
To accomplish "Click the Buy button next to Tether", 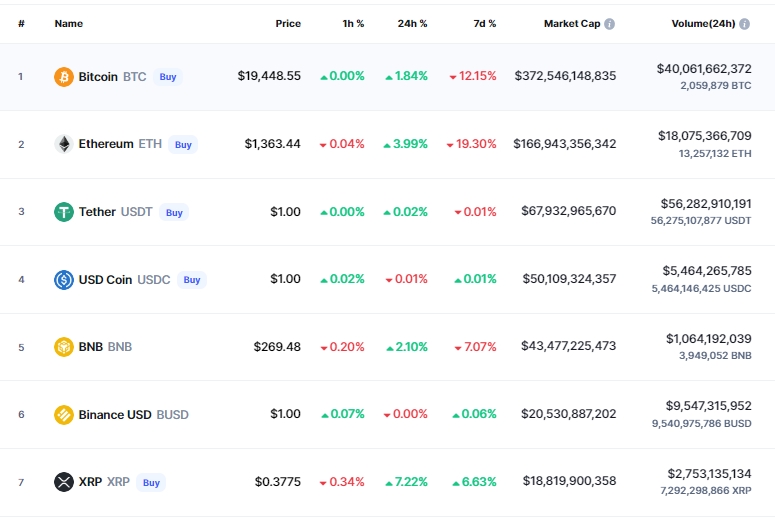I will [174, 213].
